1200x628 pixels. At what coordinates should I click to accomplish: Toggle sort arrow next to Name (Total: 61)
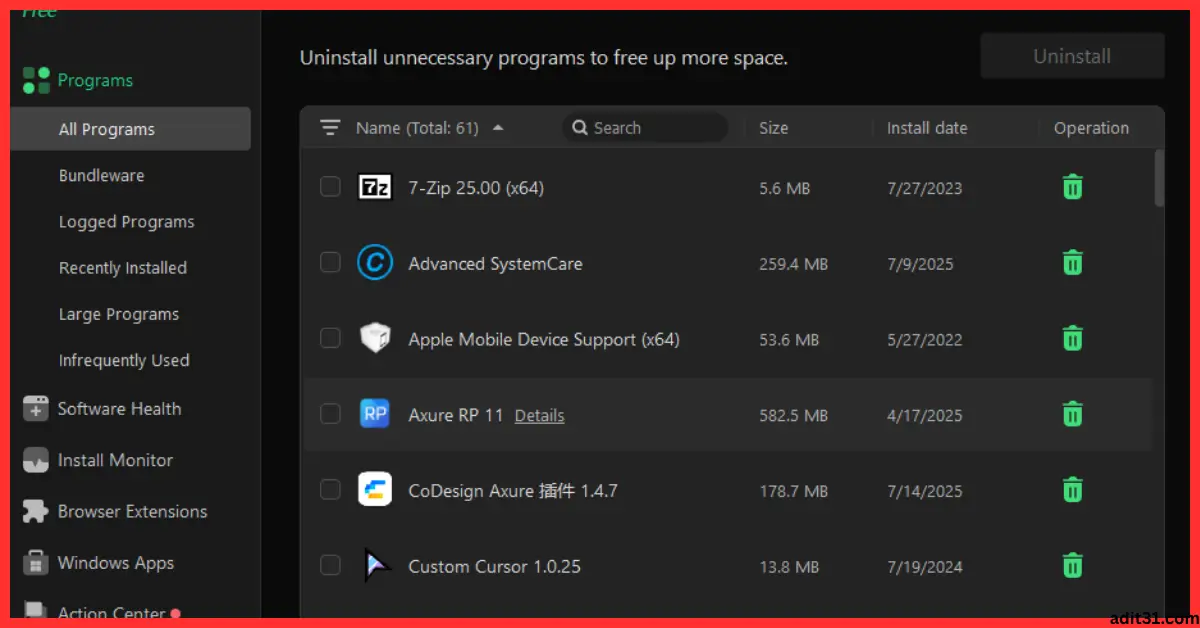[x=498, y=128]
